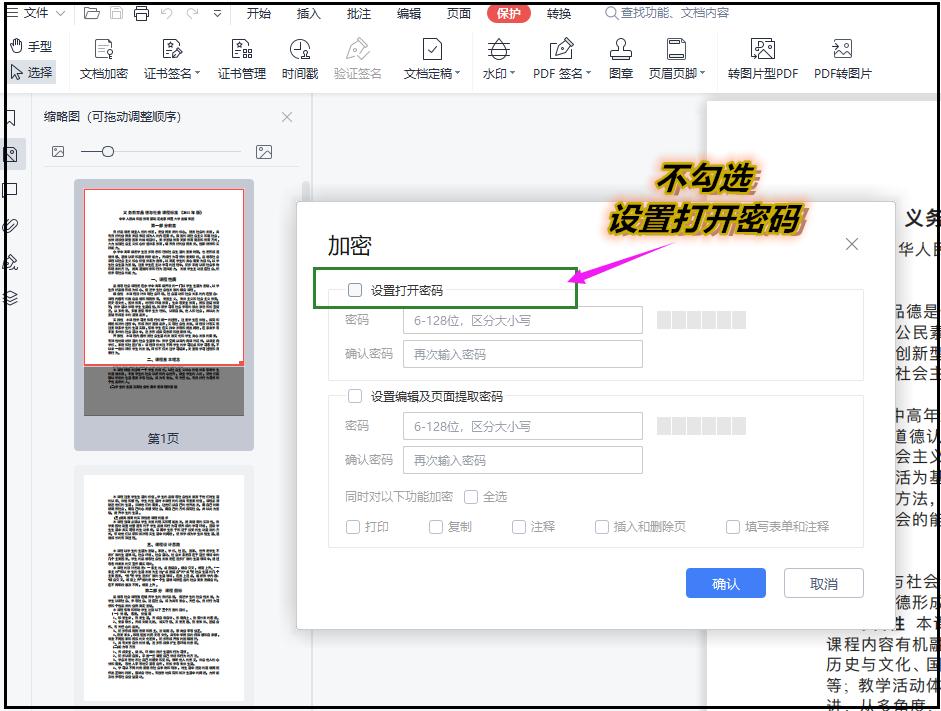Click the 确认 confirm button

726,583
